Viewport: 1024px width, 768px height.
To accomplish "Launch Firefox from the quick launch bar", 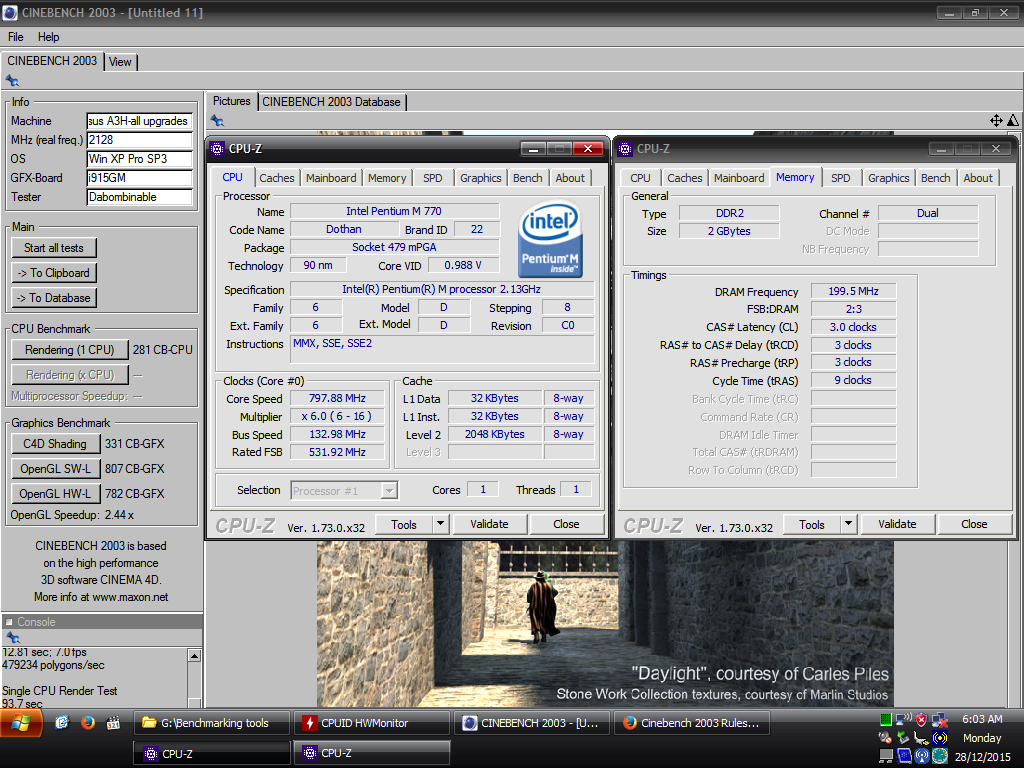I will 88,723.
